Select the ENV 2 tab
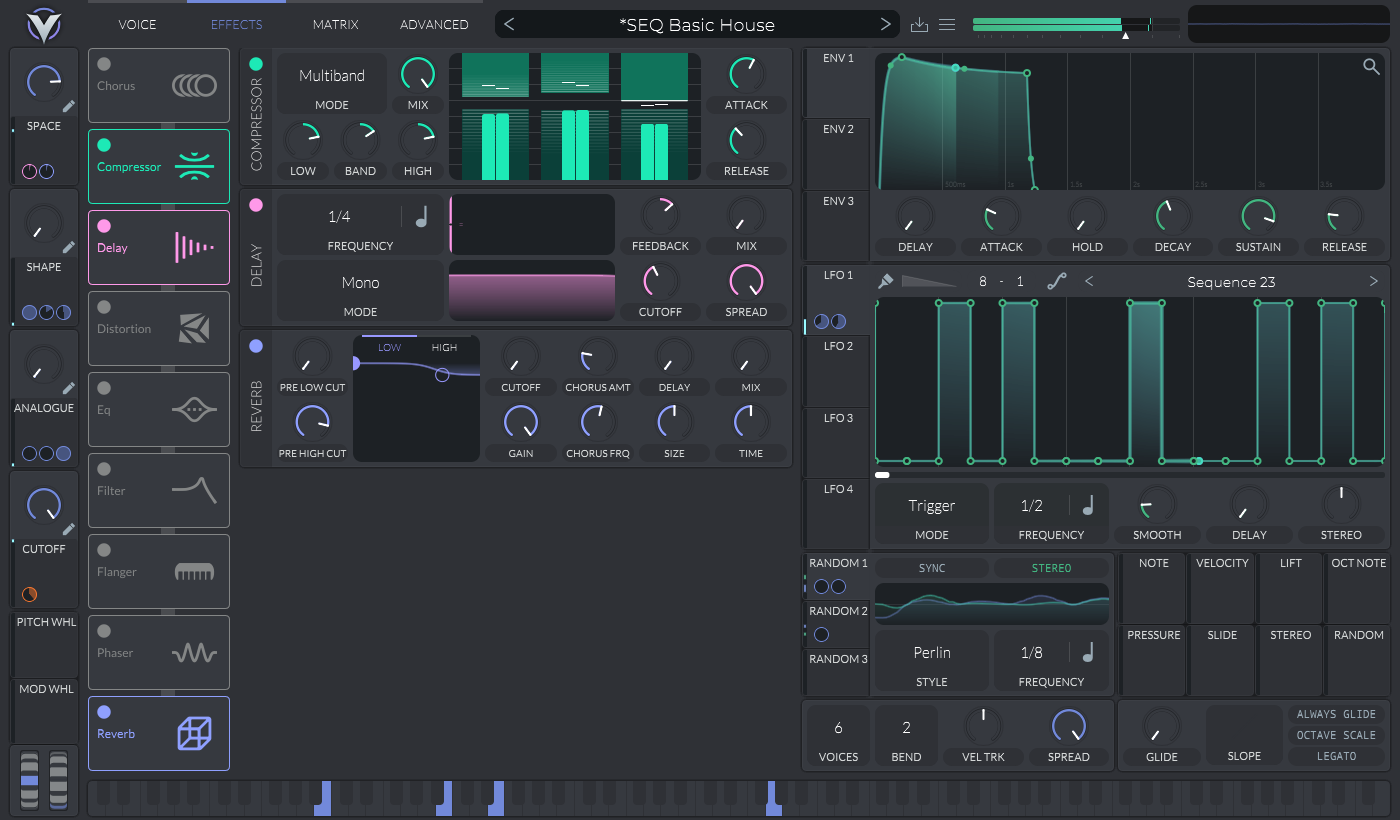This screenshot has height=820, width=1400. point(838,153)
